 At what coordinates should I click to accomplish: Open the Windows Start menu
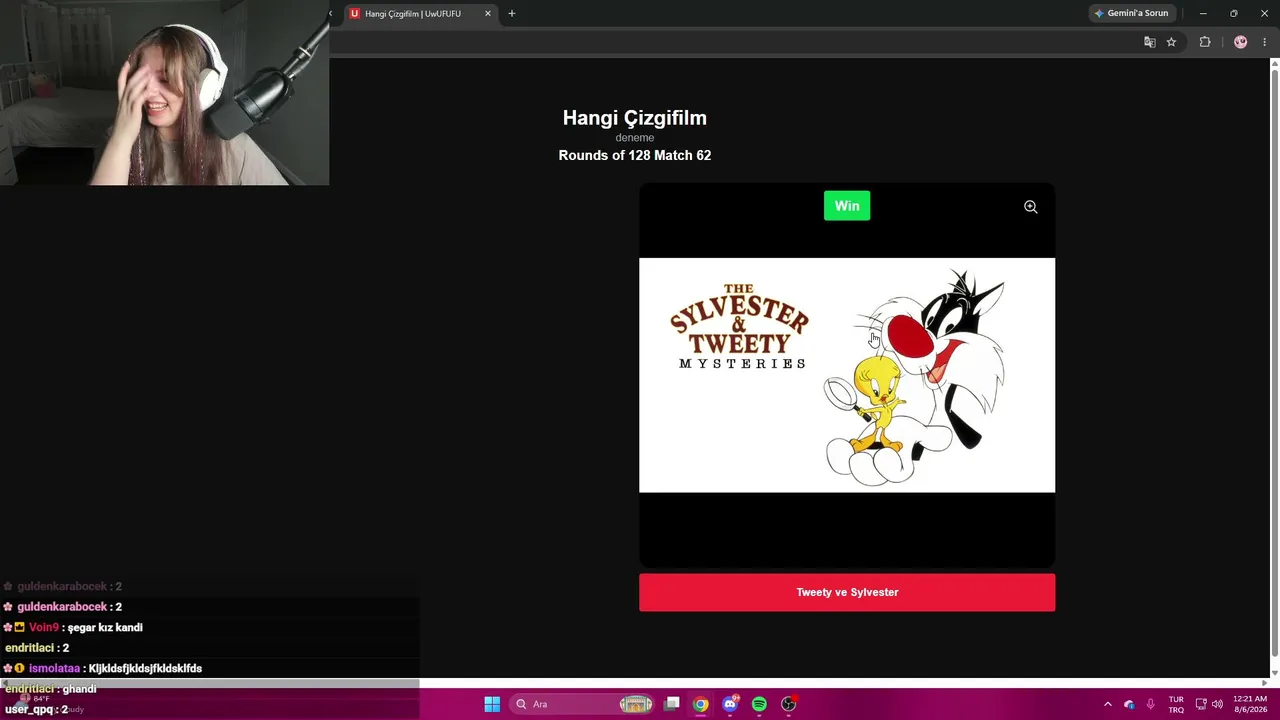tap(492, 704)
